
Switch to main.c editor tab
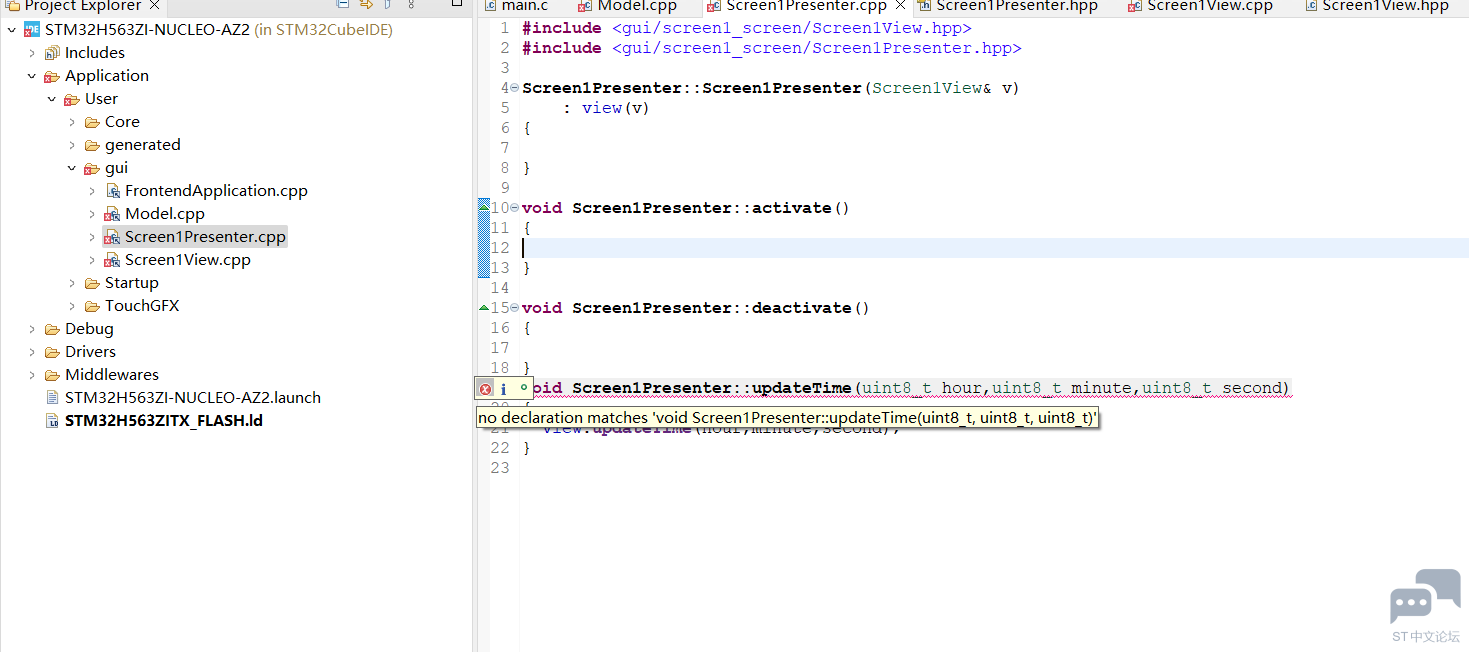tap(516, 6)
